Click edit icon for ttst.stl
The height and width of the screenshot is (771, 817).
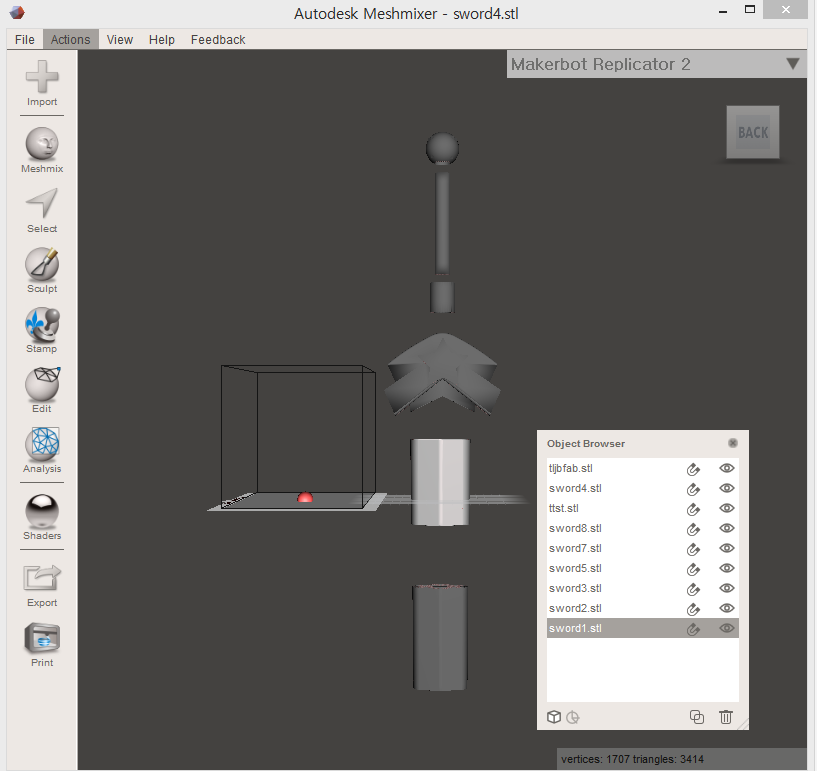(x=693, y=508)
